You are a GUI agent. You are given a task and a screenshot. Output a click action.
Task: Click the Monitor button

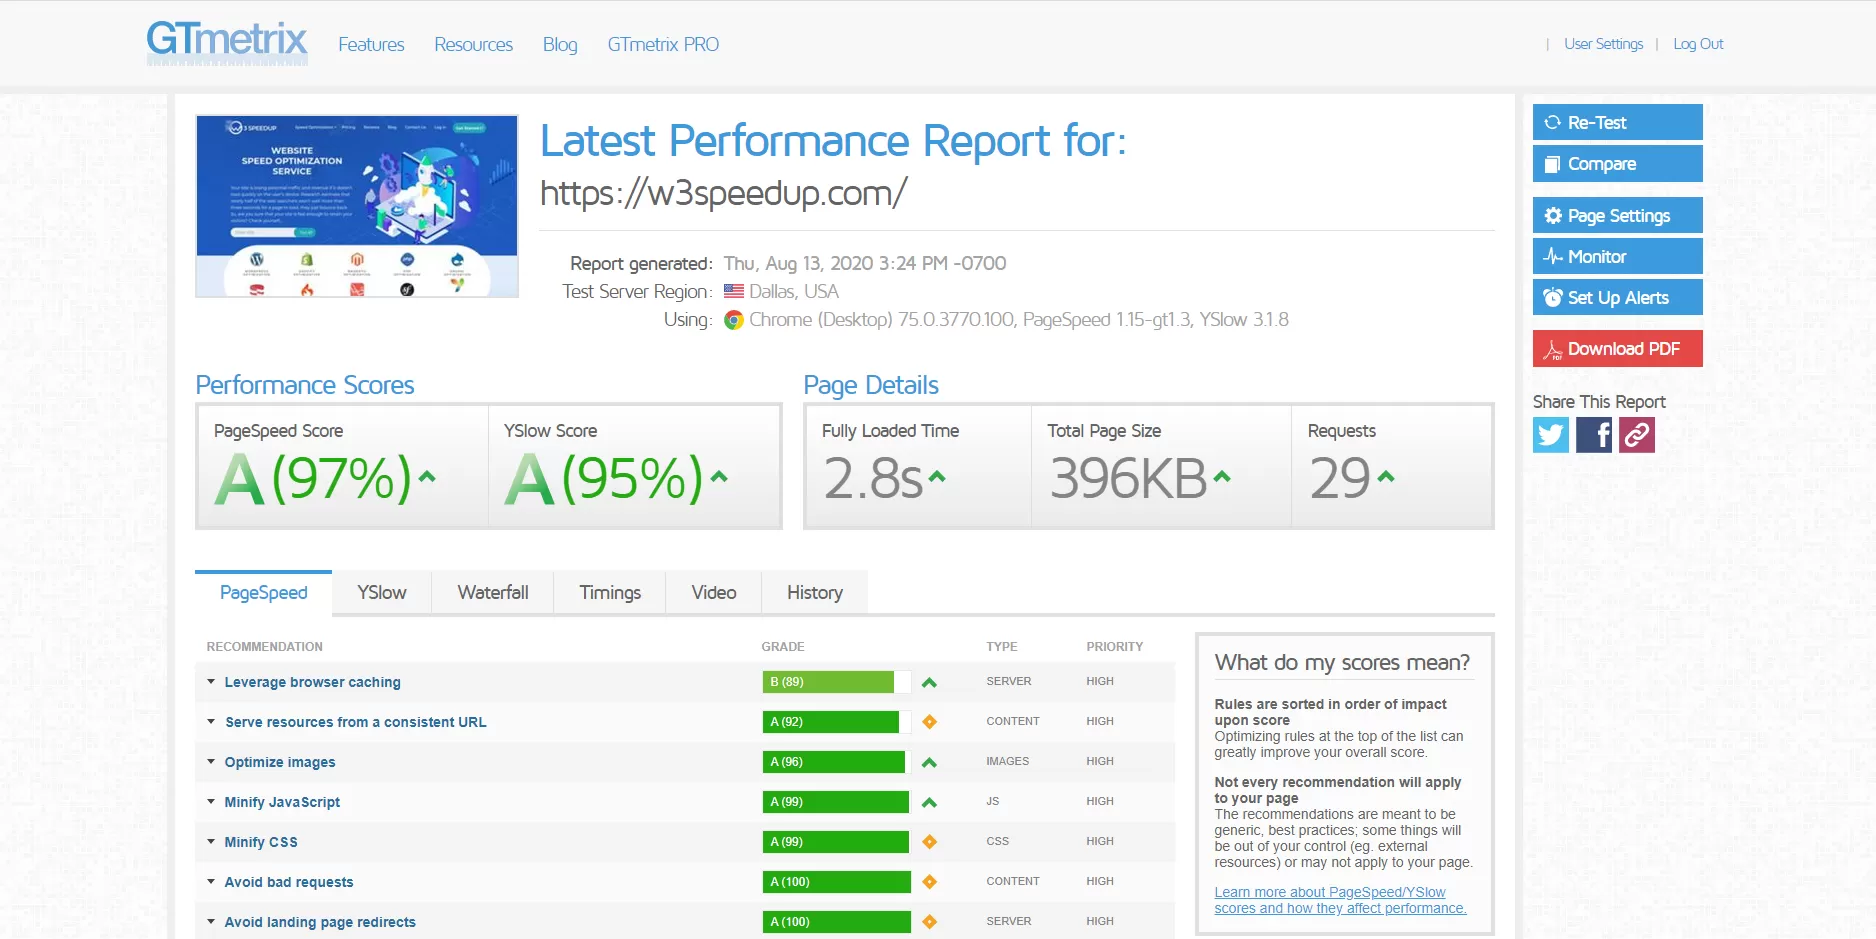coord(1617,256)
